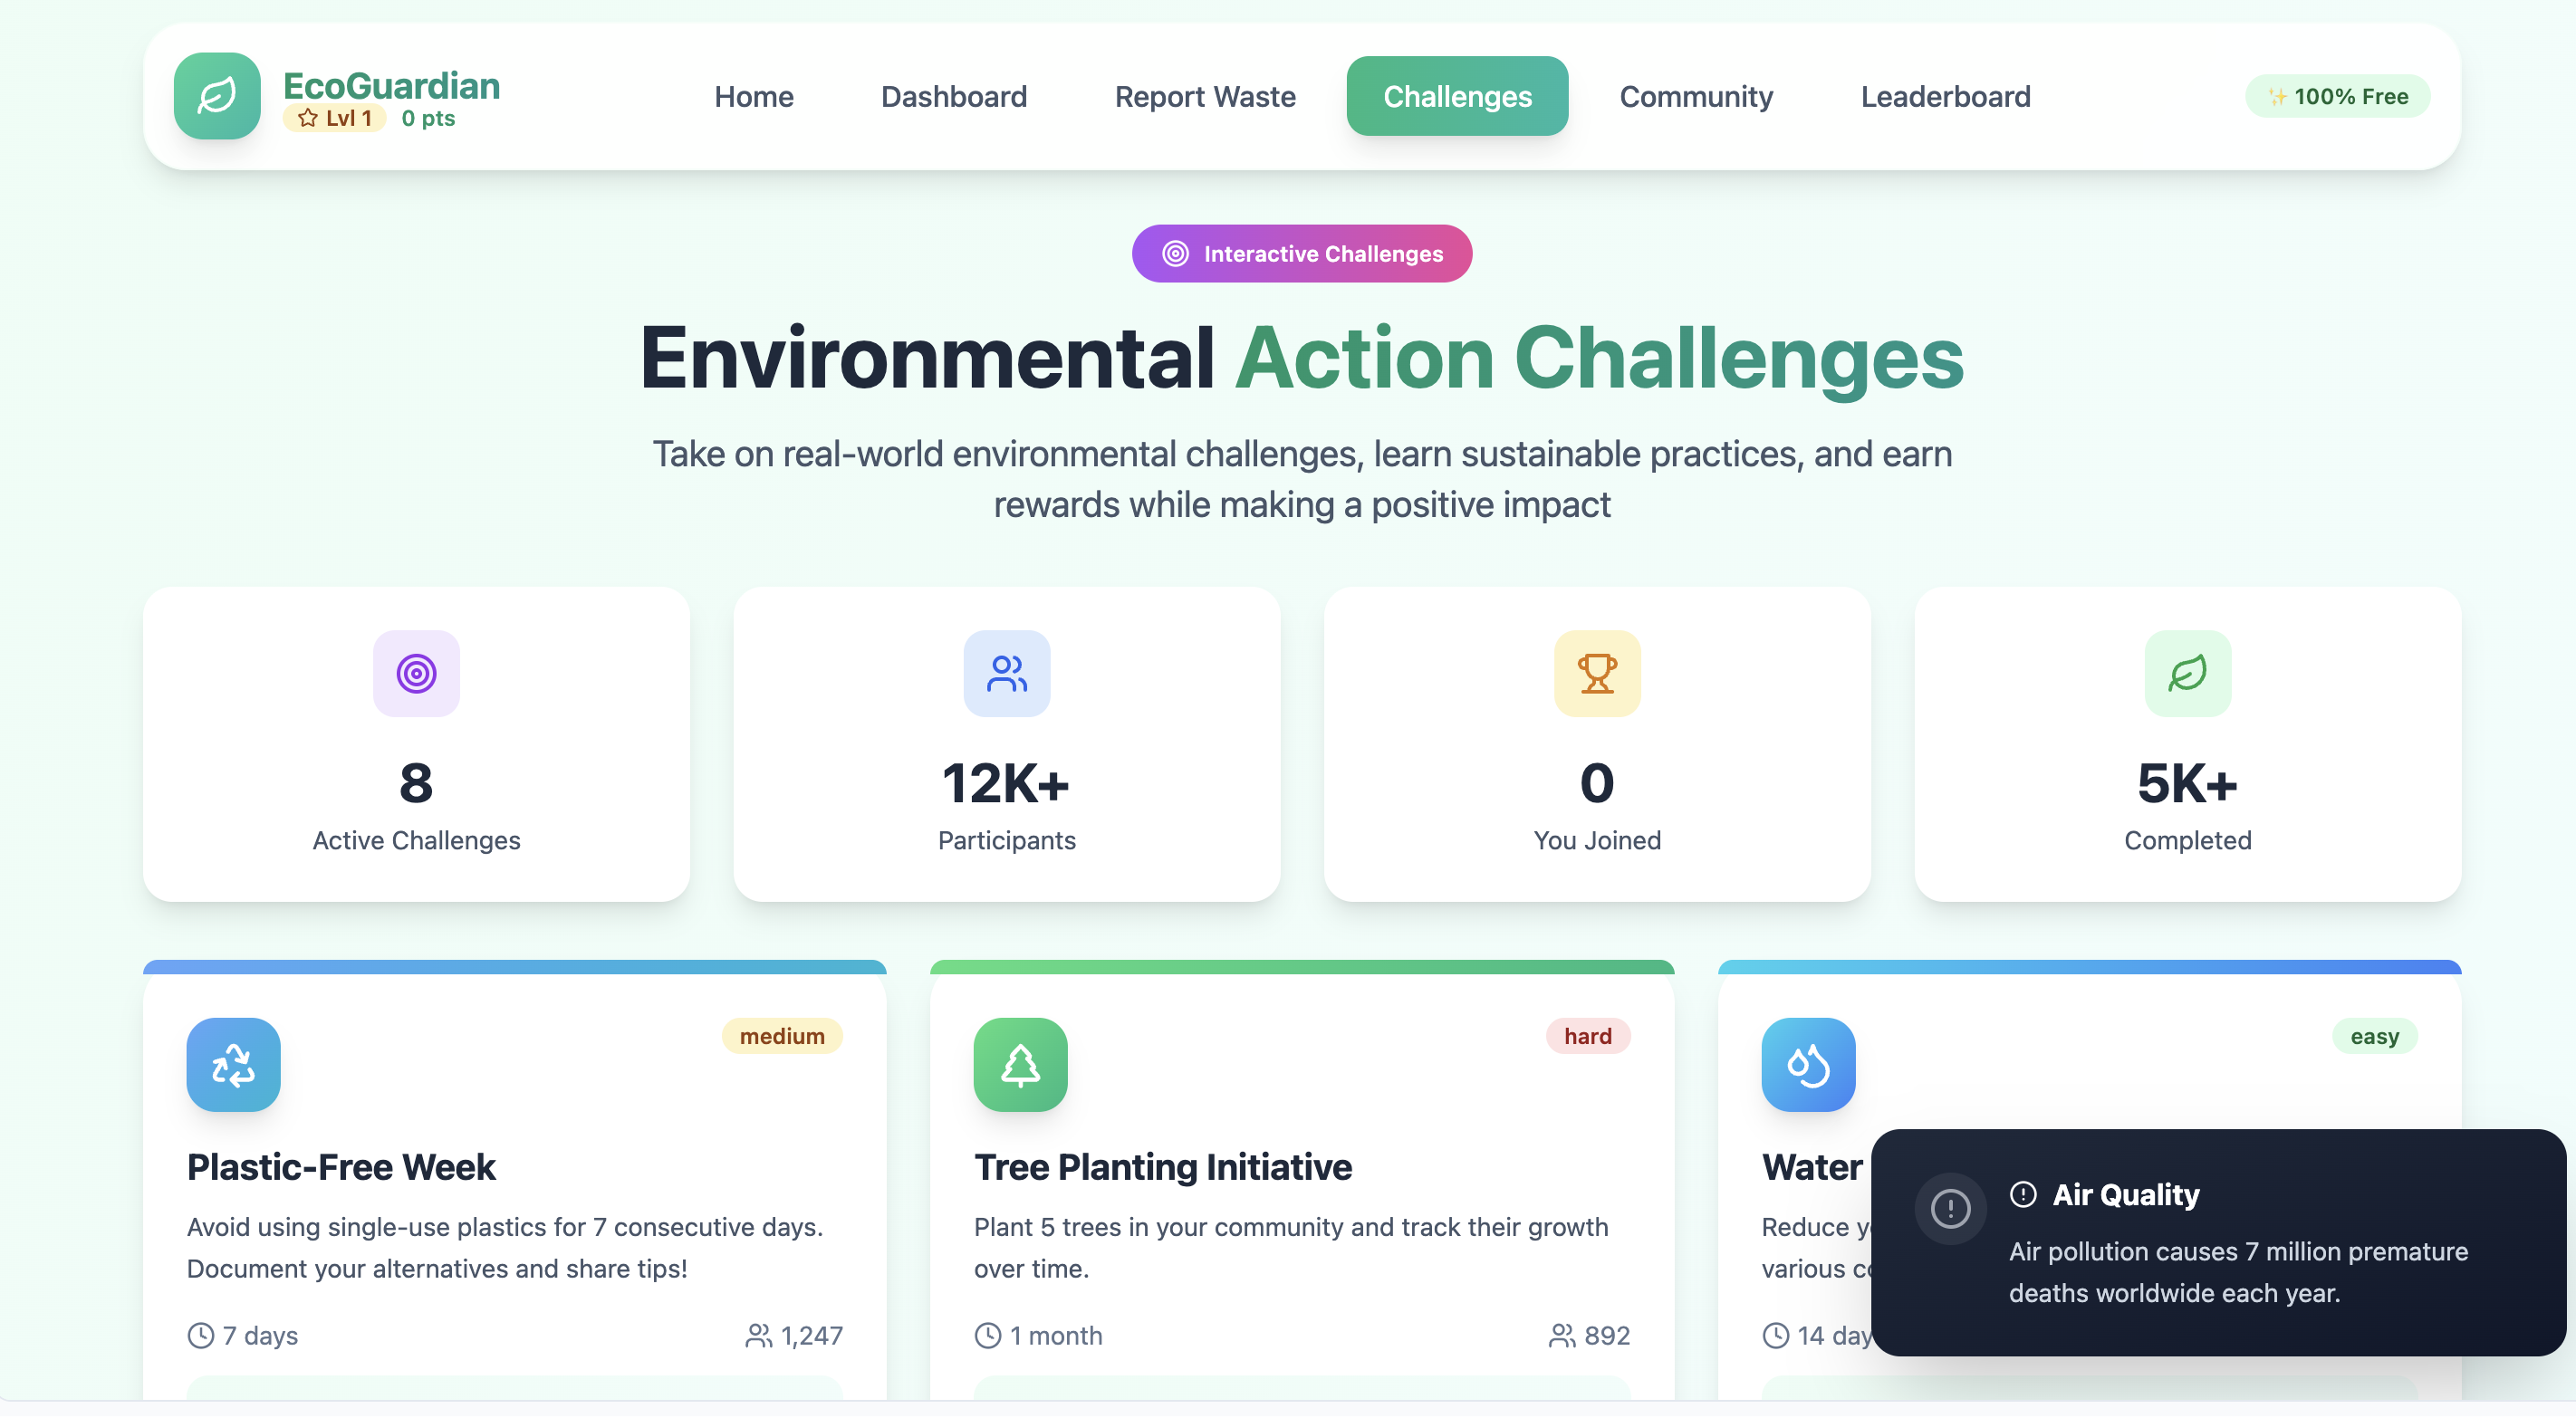The image size is (2576, 1418).
Task: Click the purple target icon above Active Challenges
Action: pyautogui.click(x=416, y=674)
